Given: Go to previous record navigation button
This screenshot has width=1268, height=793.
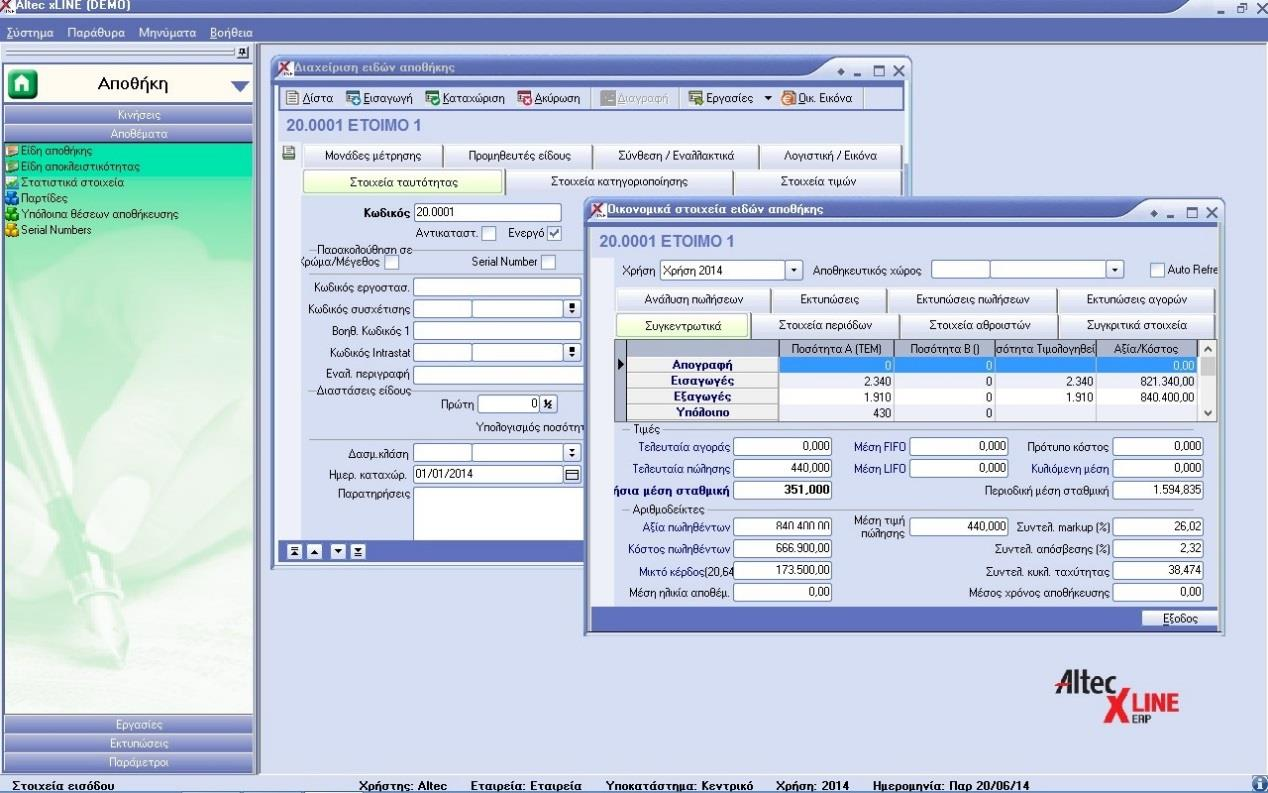Looking at the screenshot, I should (x=315, y=551).
